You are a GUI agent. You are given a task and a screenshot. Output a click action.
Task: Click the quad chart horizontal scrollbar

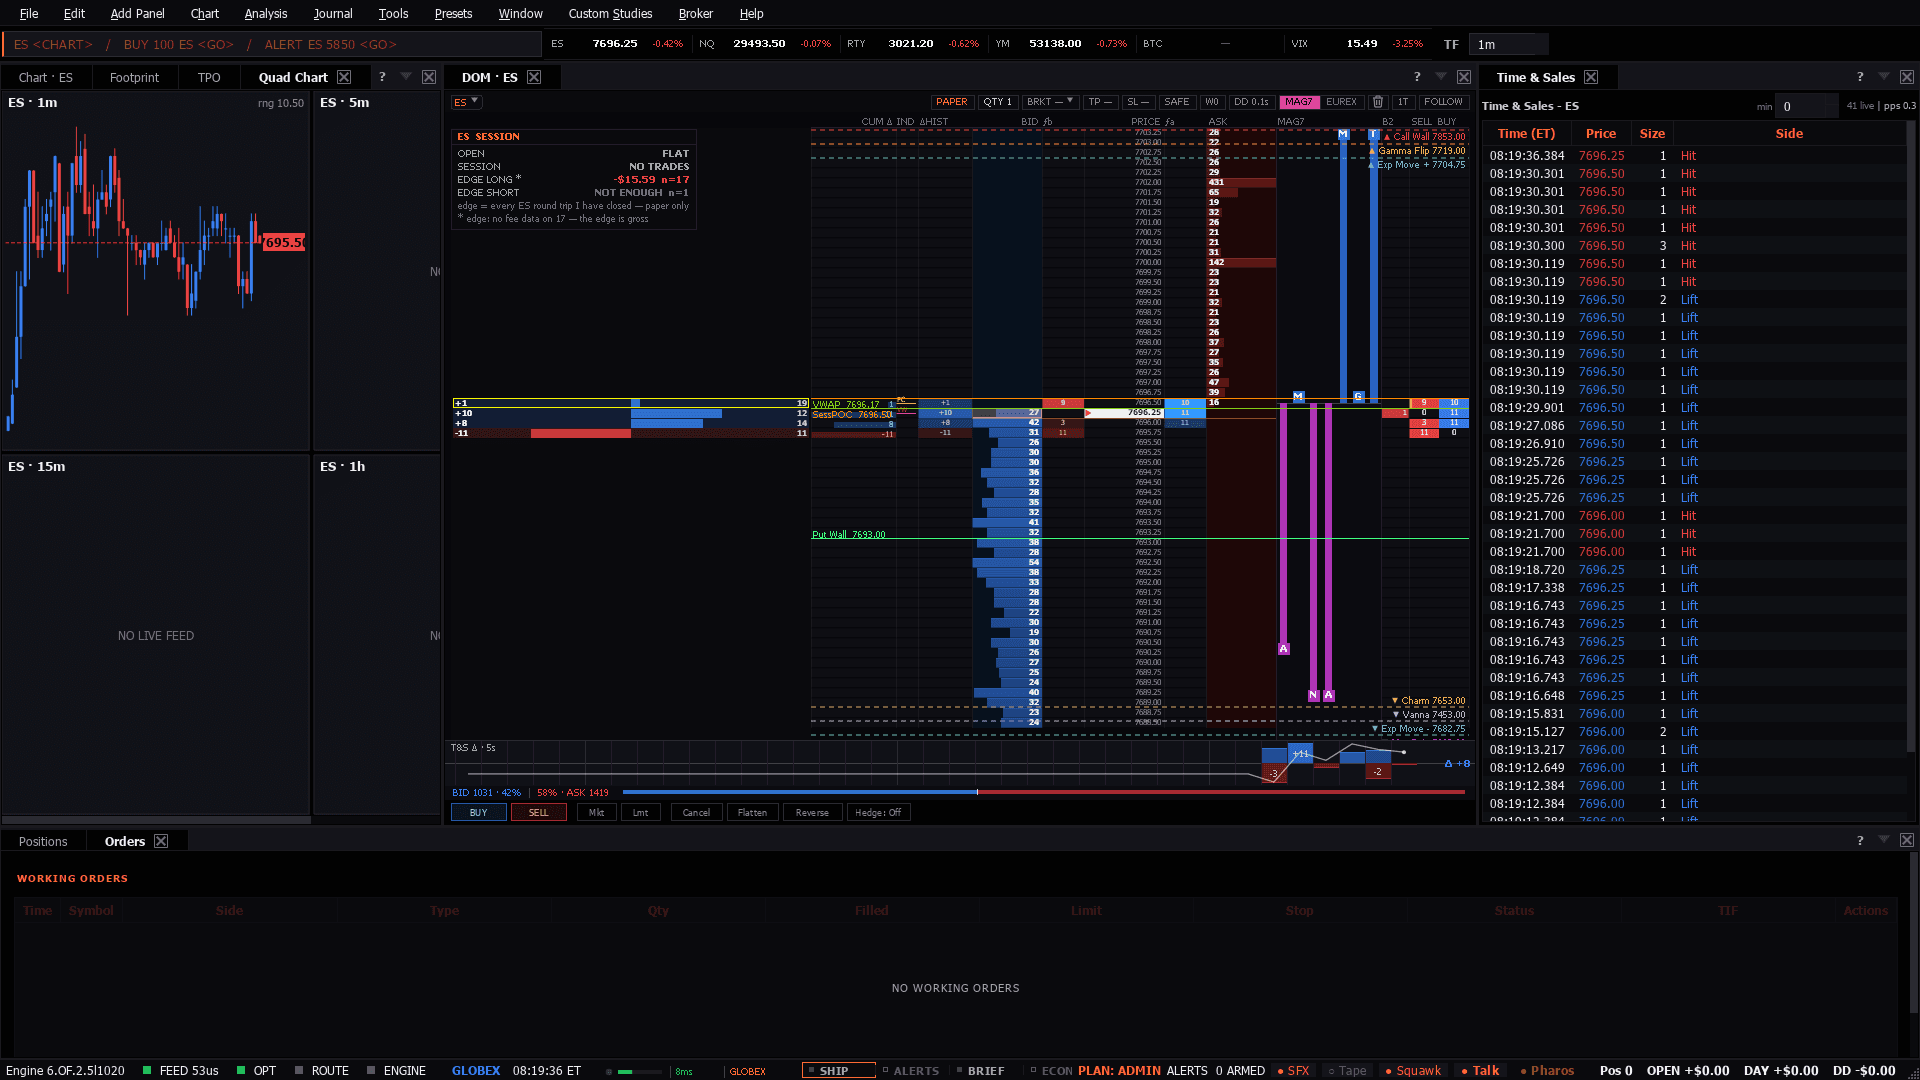point(156,820)
